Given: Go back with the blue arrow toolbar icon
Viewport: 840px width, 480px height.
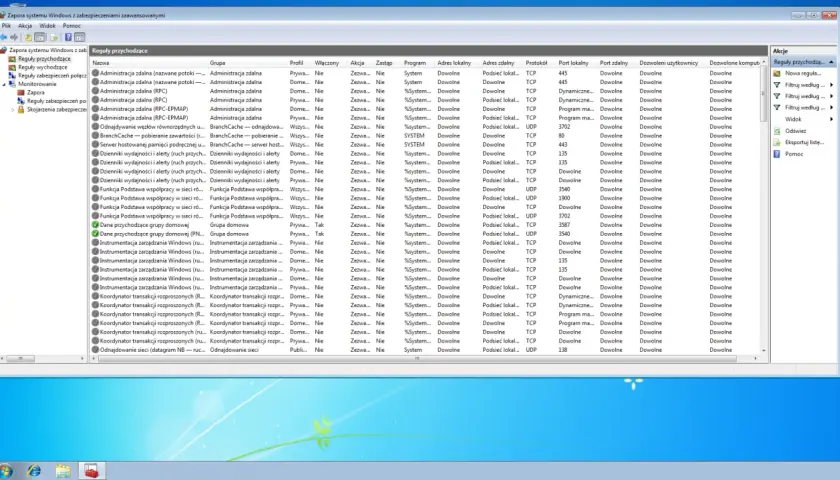Looking at the screenshot, I should [x=4, y=37].
